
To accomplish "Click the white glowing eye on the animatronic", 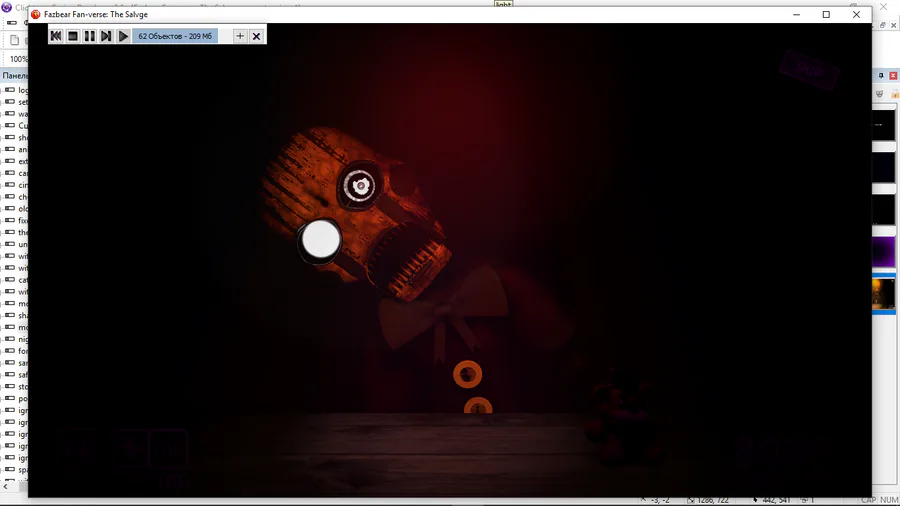I will [x=321, y=240].
